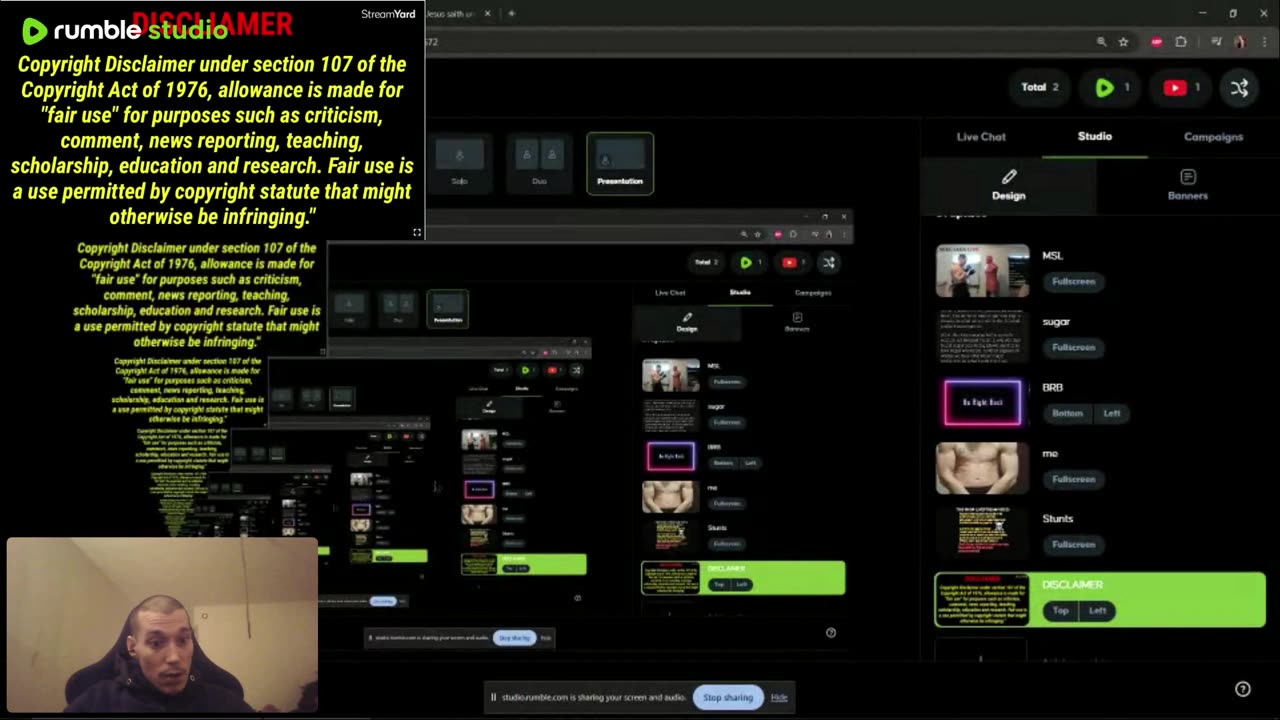Screen dimensions: 1280x720
Task: Click the BRB overlay thumbnail
Action: tap(982, 402)
